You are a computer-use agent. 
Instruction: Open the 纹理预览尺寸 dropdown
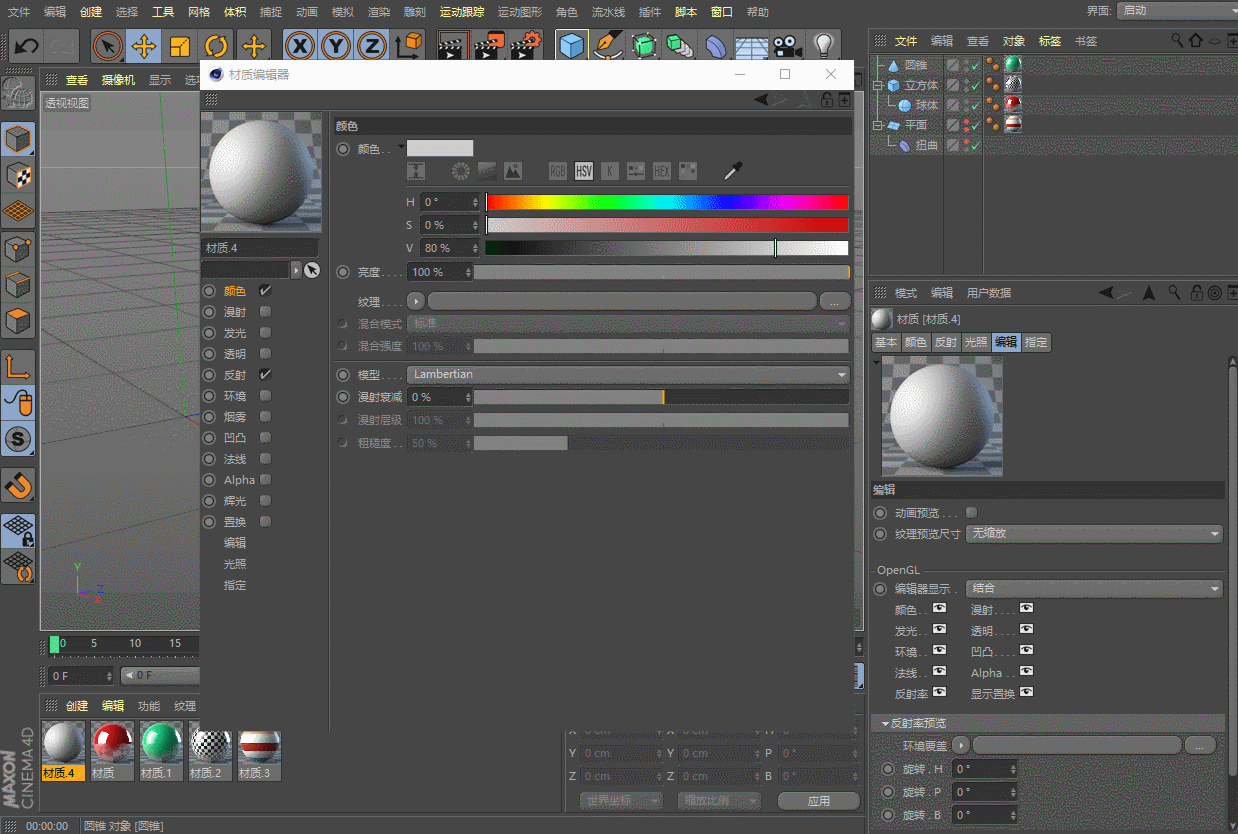[1094, 534]
